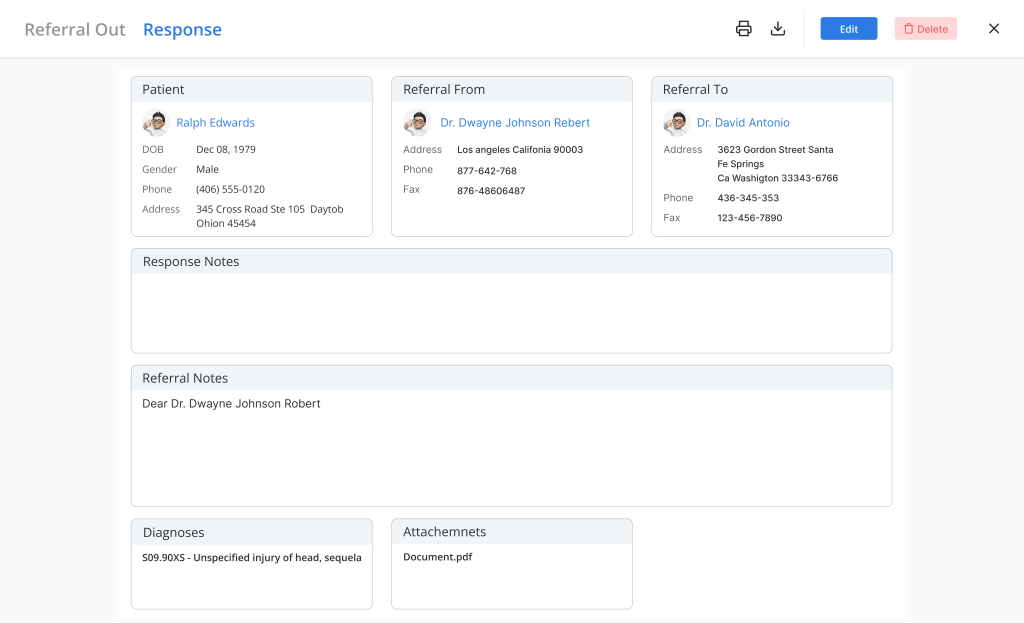Click the print icon
The width and height of the screenshot is (1024, 623).
743,29
